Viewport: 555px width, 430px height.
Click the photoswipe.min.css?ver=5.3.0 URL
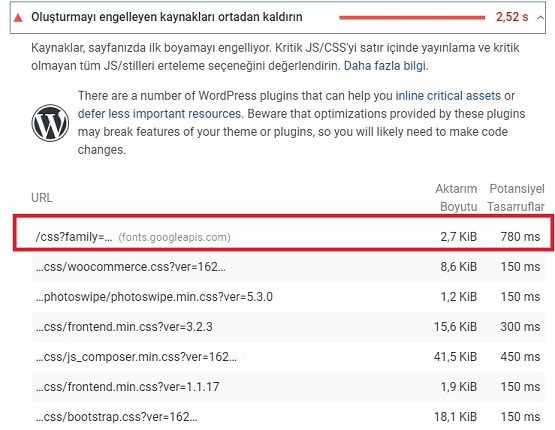pos(154,297)
